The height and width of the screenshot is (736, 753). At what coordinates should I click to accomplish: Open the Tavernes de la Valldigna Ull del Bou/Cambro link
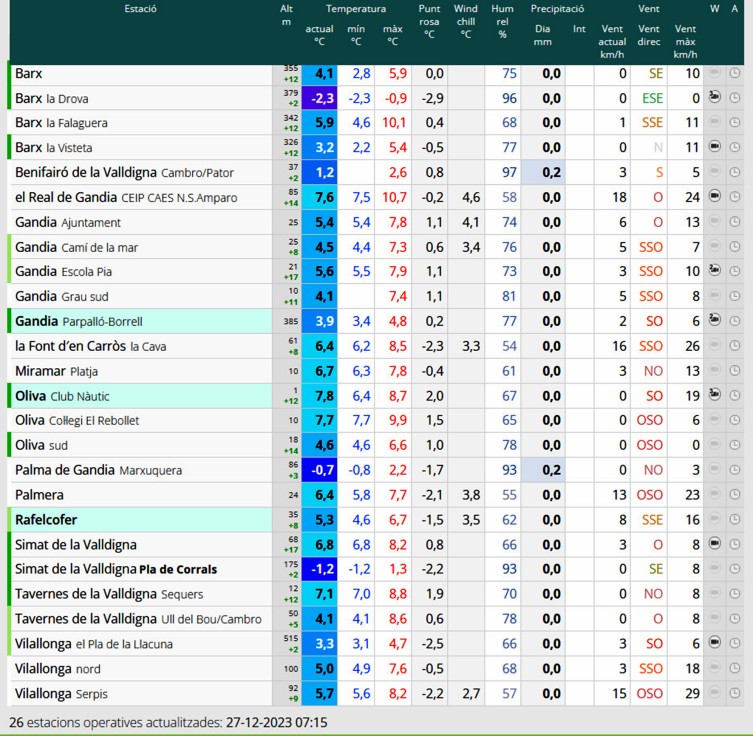[x=138, y=618]
